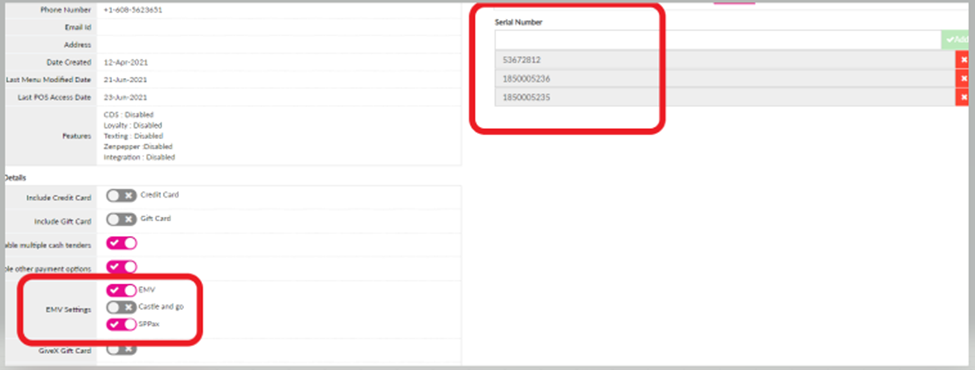Viewport: 975px width, 370px height.
Task: Select serial number row 53672812
Action: tap(725, 60)
